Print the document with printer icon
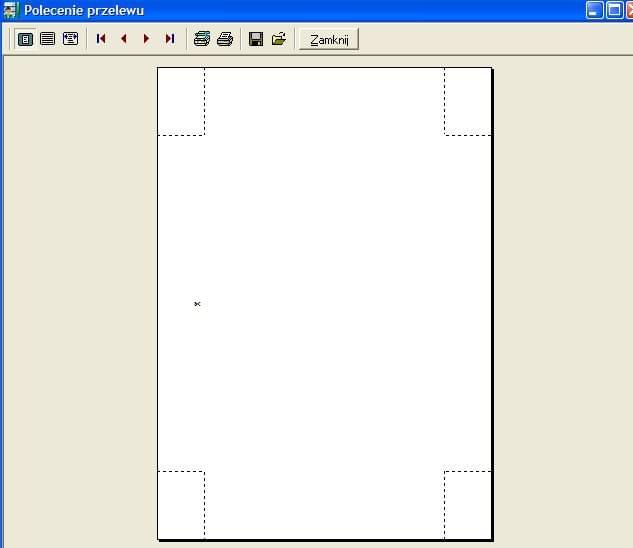Screen dimensions: 633x548 225,39
